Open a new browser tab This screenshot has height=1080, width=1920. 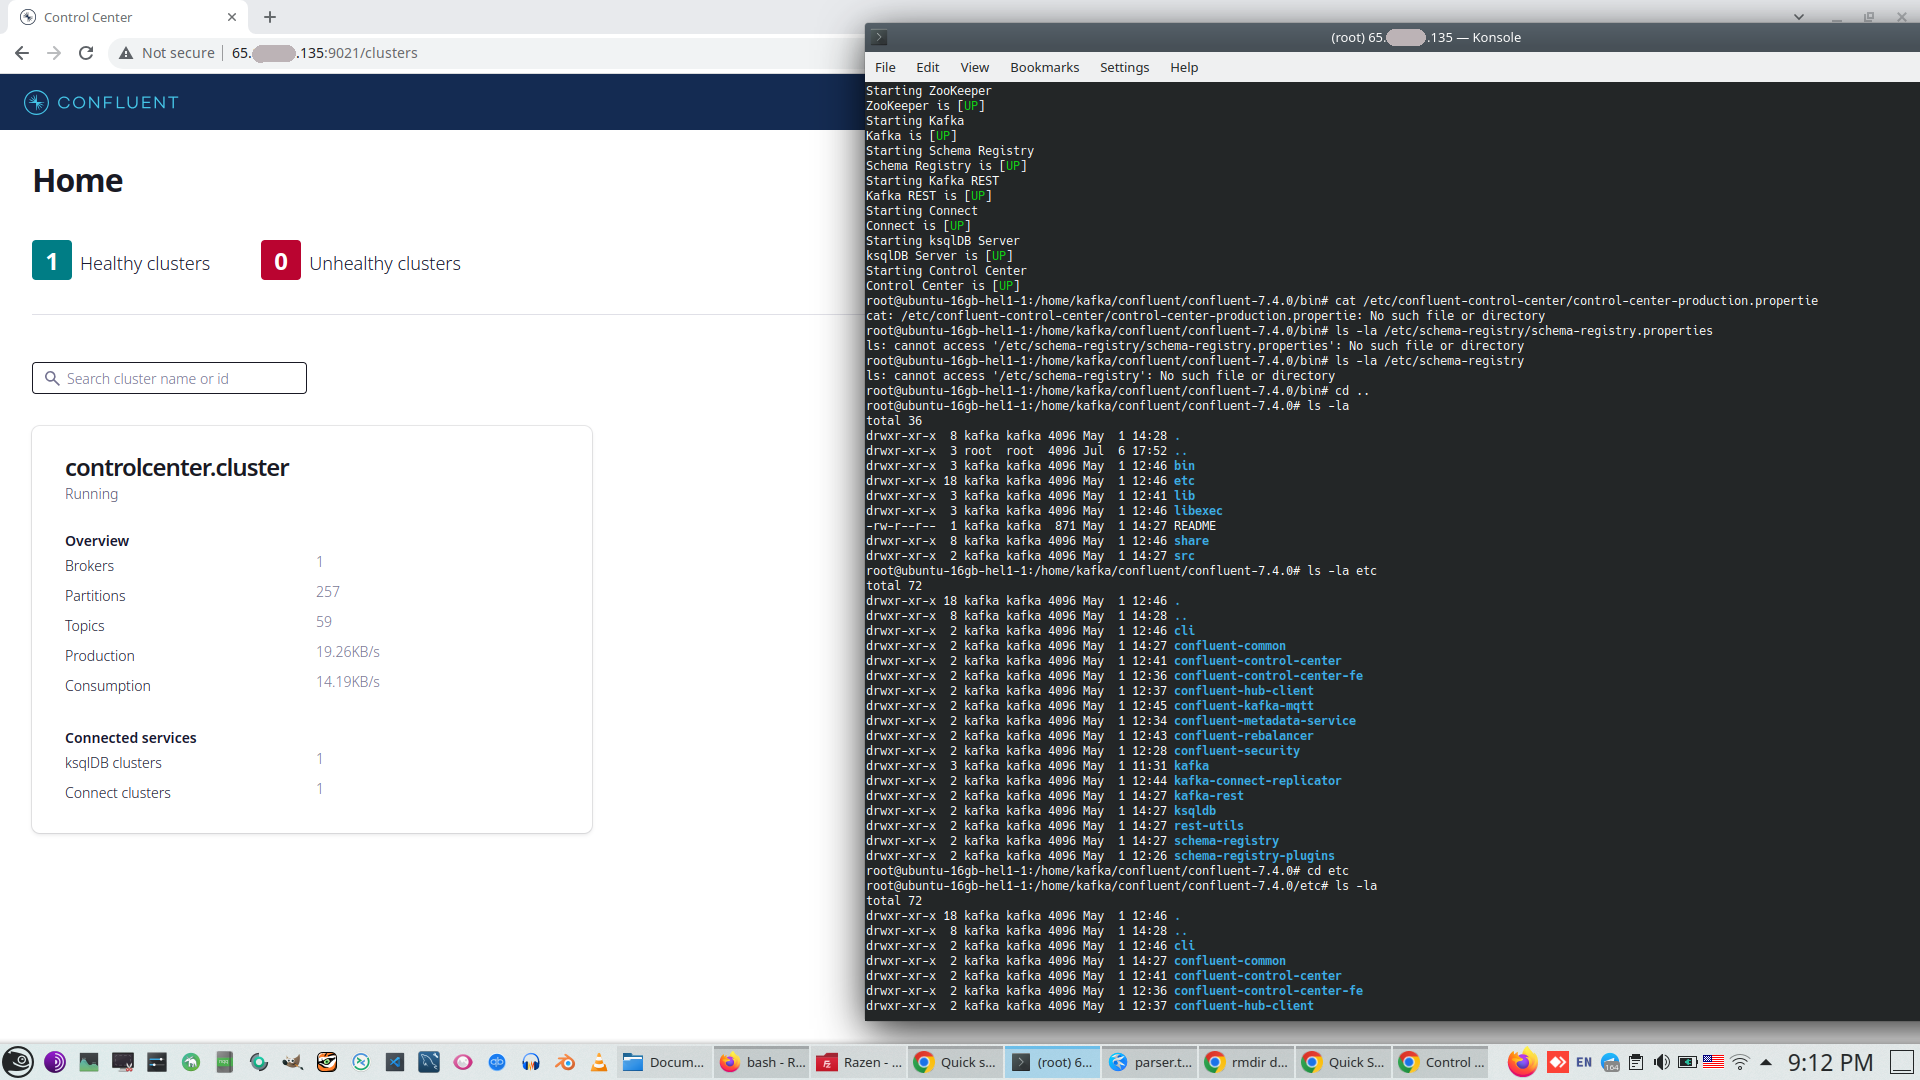[270, 17]
